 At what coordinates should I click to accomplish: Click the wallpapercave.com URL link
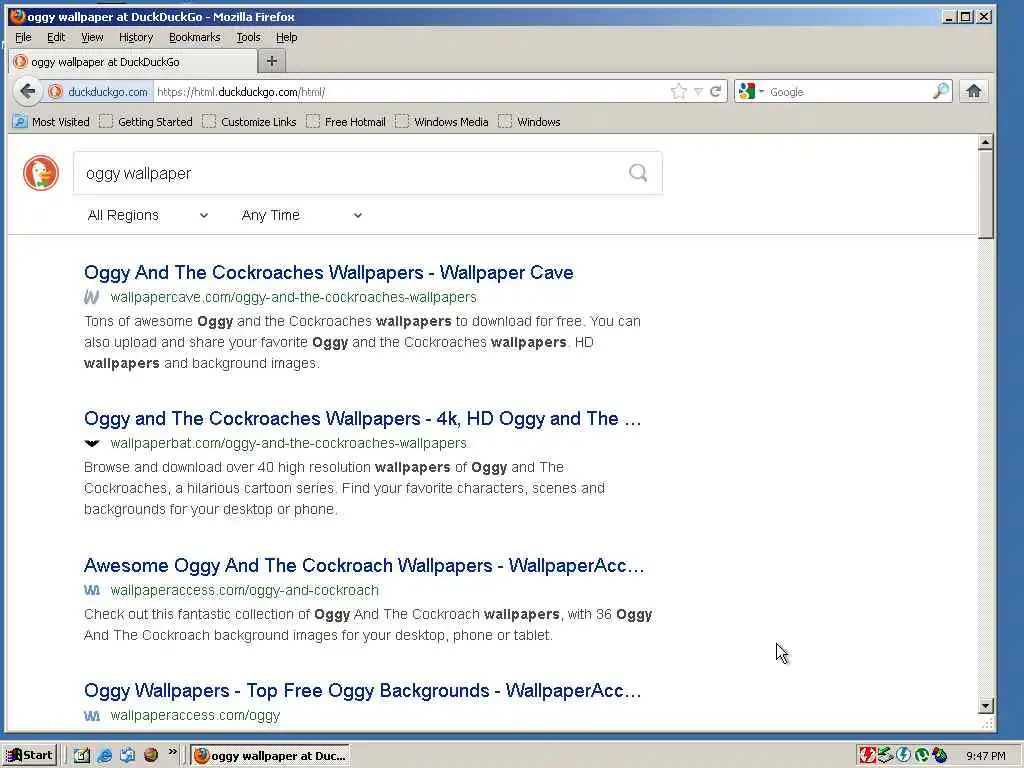click(x=293, y=297)
